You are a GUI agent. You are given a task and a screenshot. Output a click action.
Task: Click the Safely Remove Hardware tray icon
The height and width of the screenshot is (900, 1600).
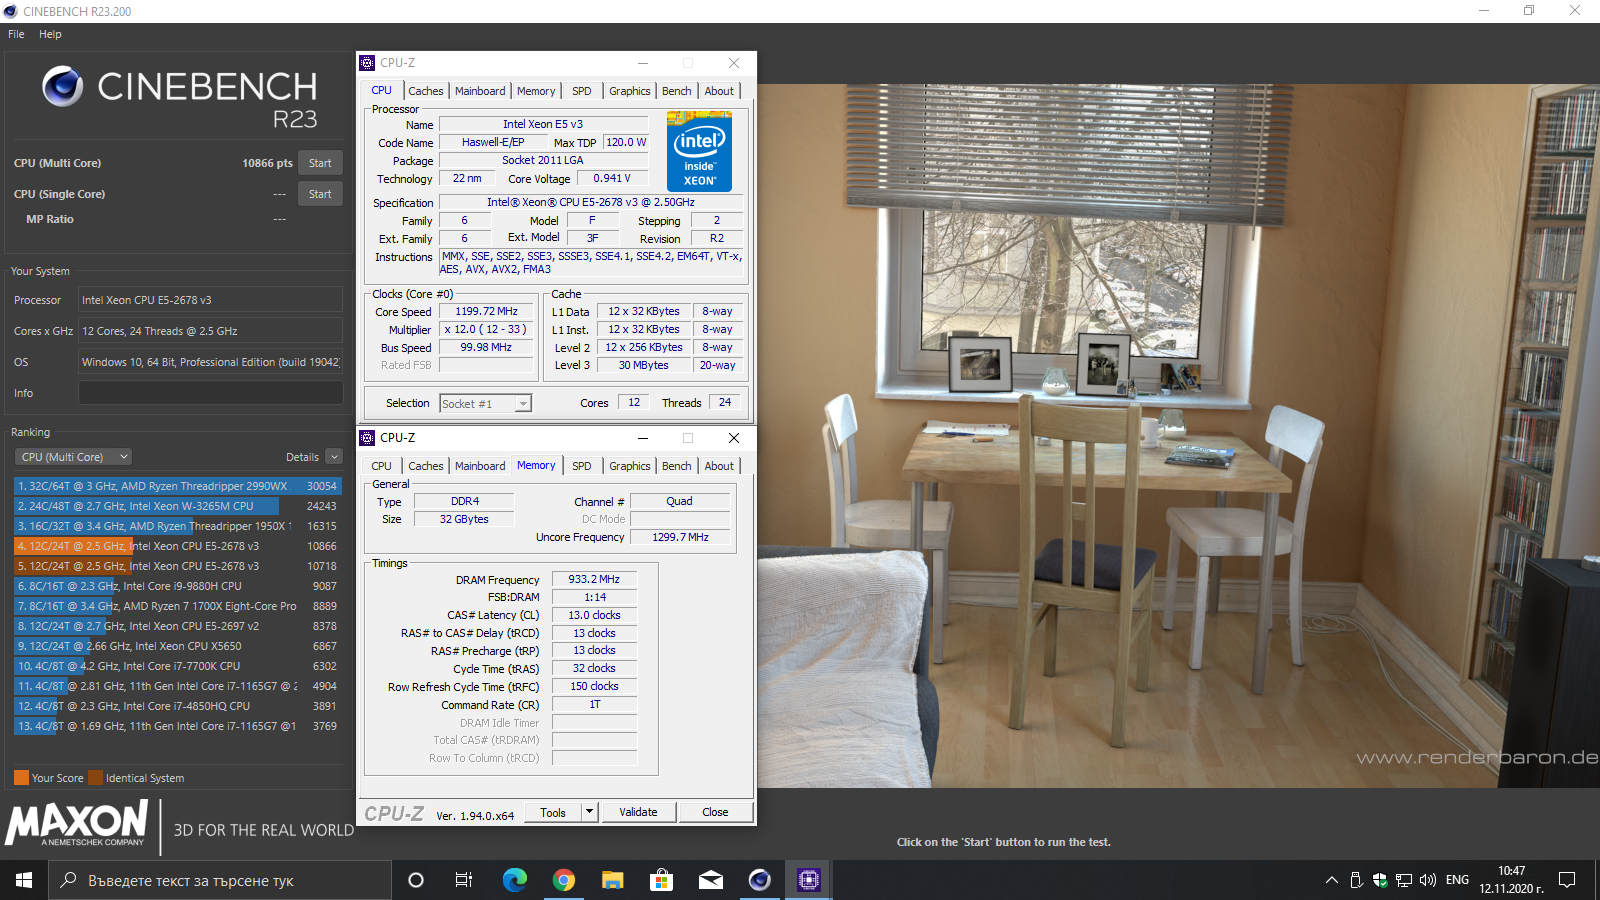coord(1356,880)
